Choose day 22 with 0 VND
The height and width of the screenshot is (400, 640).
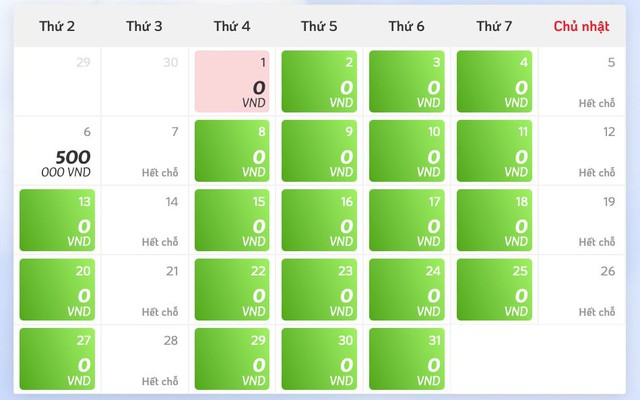232,289
